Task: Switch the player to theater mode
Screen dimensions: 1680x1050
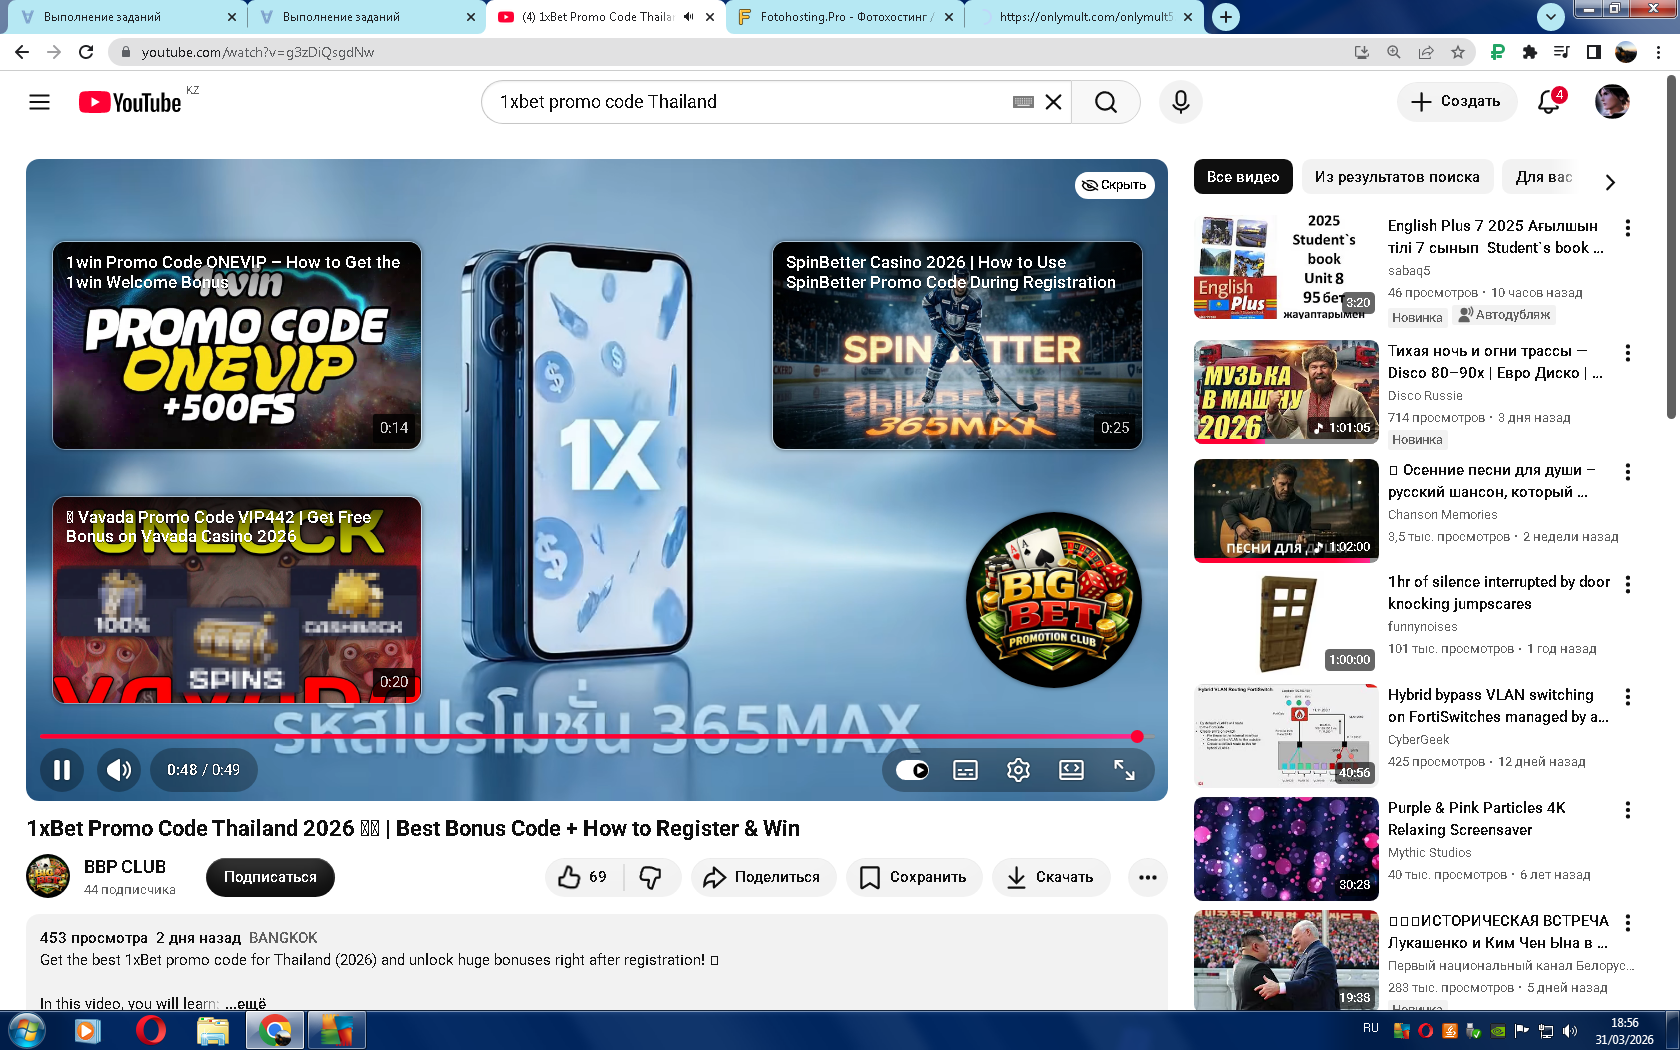Action: [x=1071, y=770]
